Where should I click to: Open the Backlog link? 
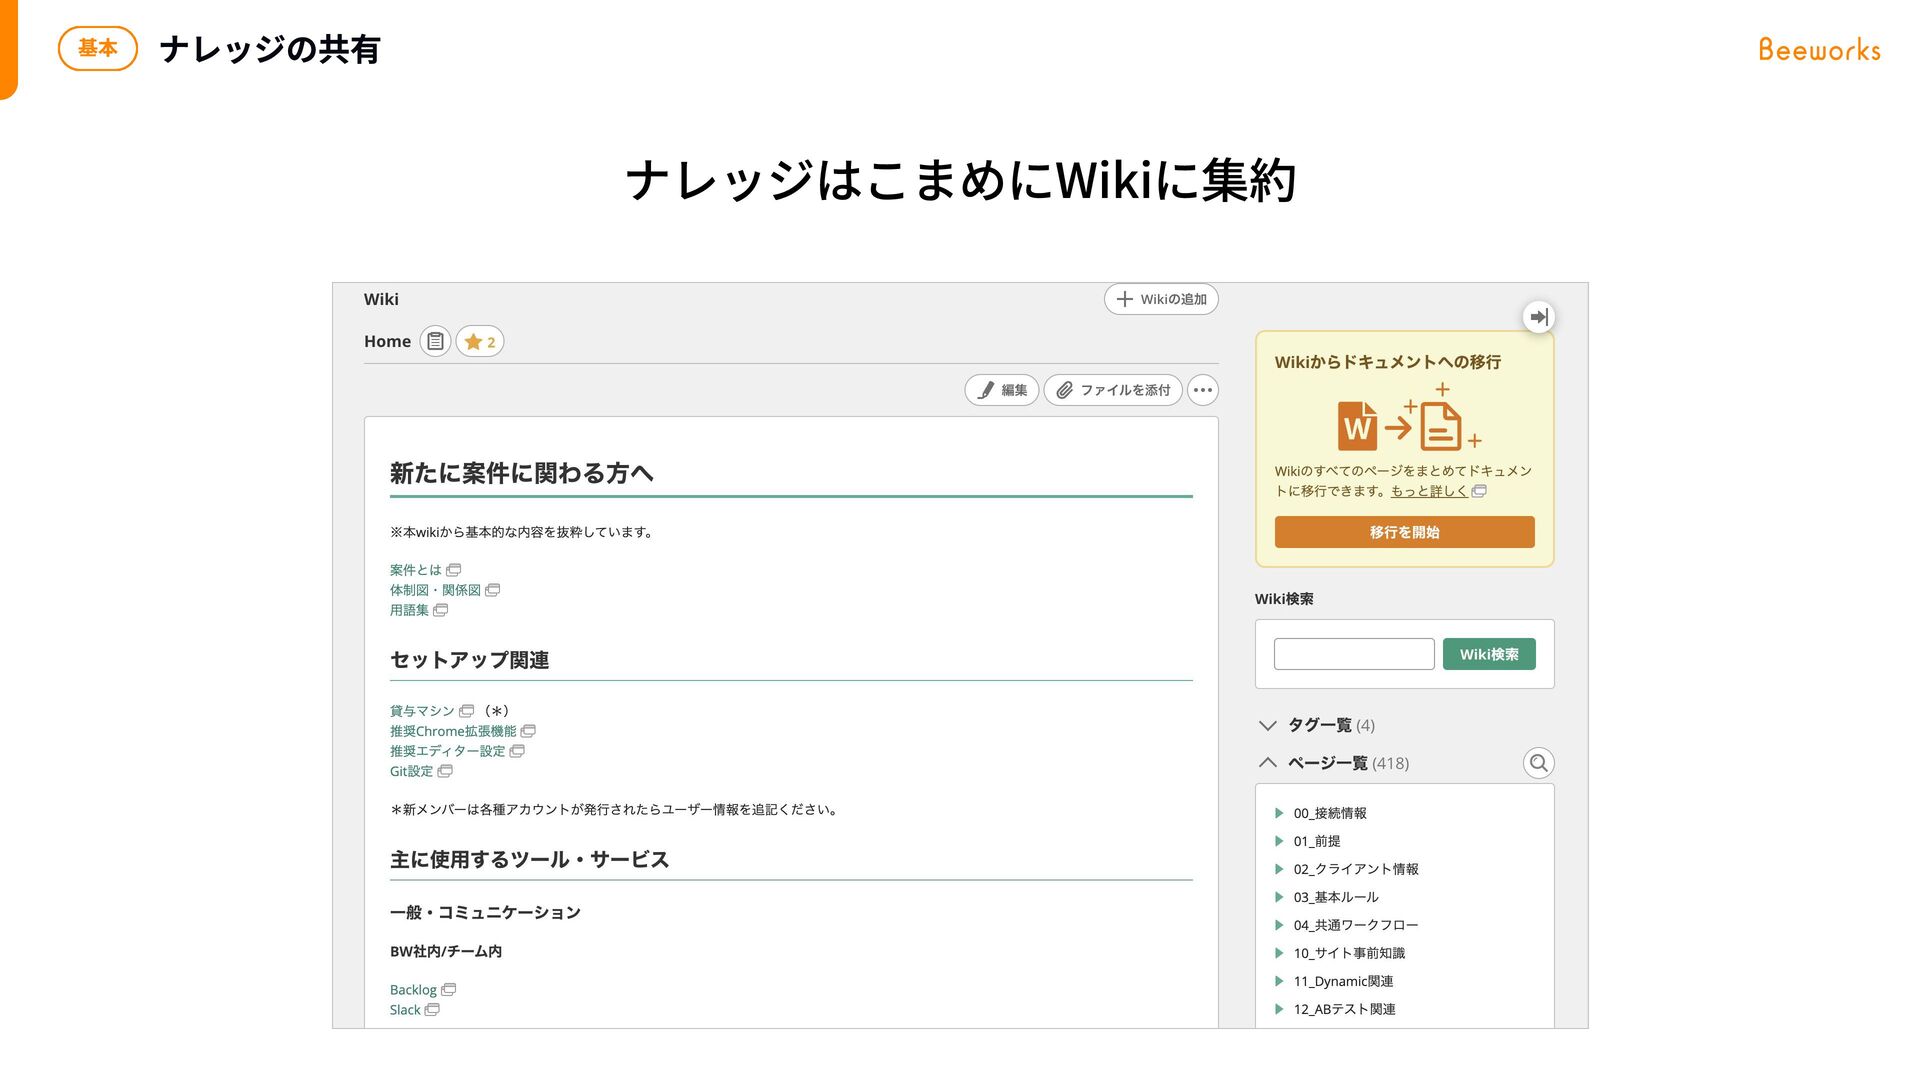point(413,990)
